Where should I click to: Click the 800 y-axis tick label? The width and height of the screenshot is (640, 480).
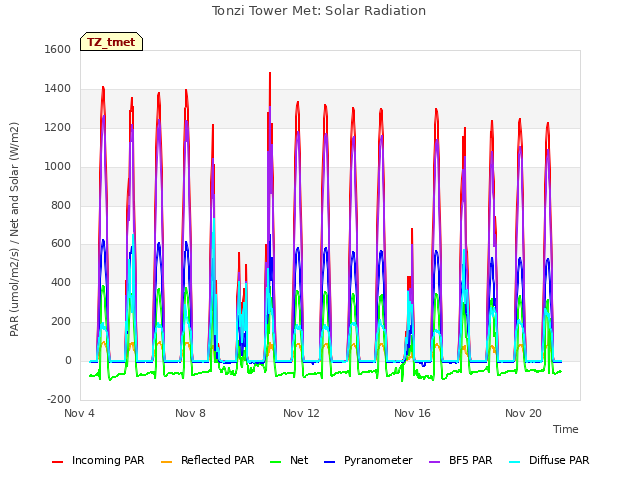(x=61, y=205)
